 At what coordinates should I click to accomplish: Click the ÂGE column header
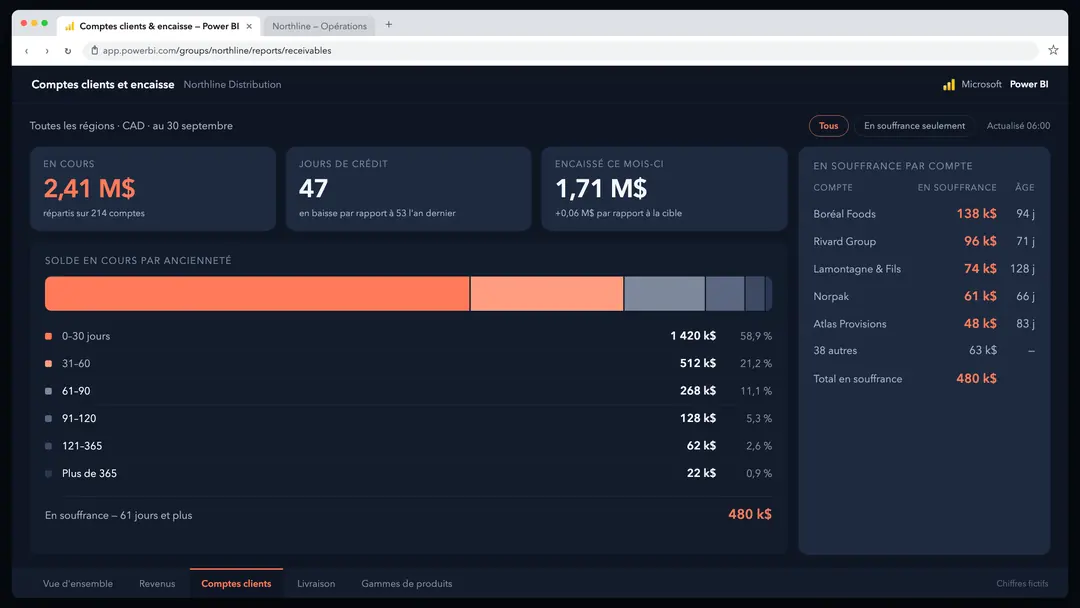pos(1024,187)
